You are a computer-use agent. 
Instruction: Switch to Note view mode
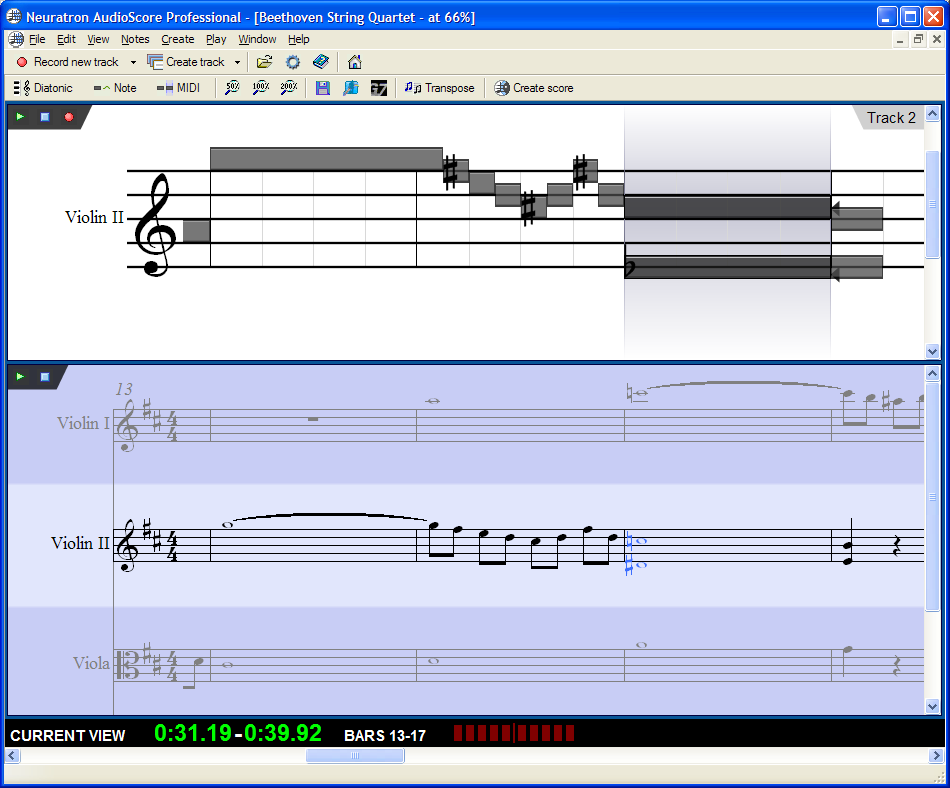pos(115,88)
